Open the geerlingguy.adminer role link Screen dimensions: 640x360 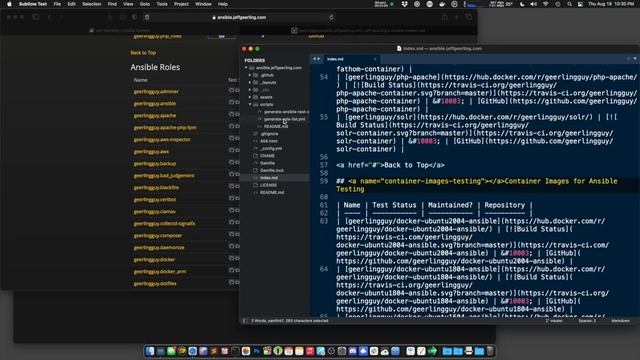(156, 91)
